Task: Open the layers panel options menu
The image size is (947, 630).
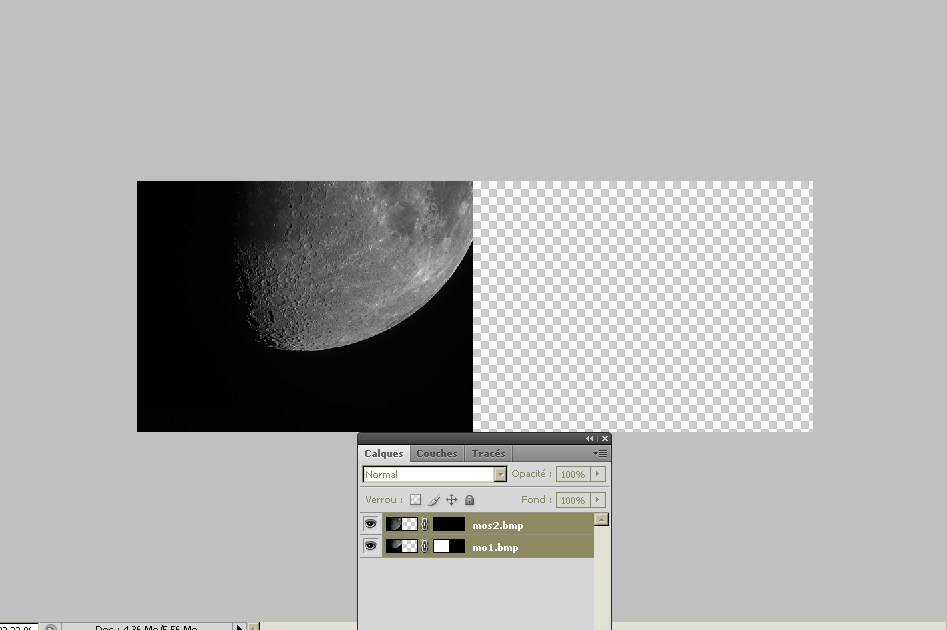Action: point(600,453)
